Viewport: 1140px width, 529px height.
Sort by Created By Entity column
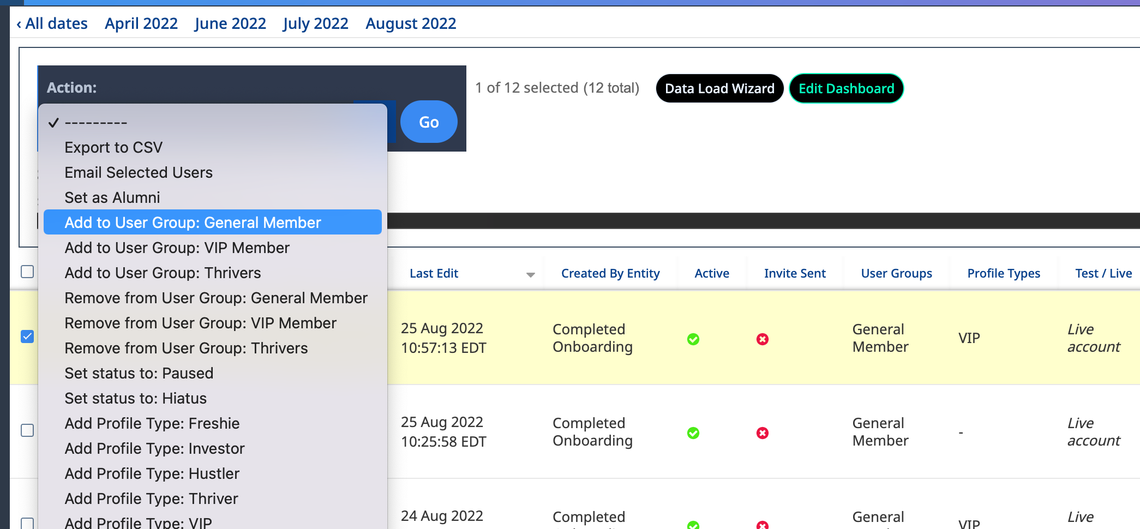pyautogui.click(x=611, y=273)
